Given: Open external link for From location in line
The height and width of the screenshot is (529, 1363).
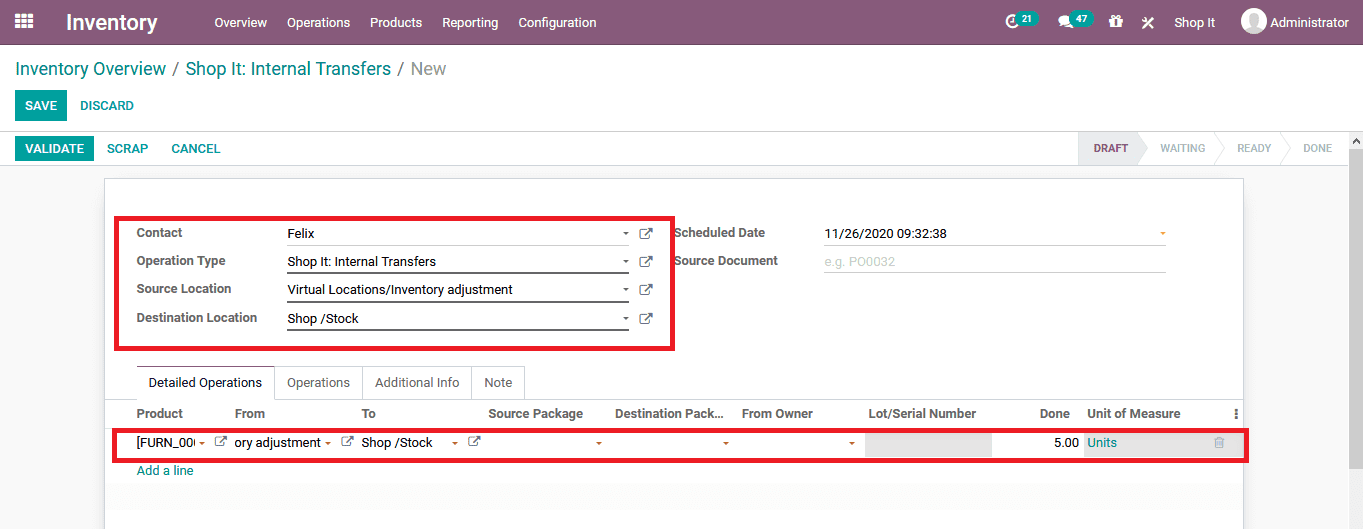Looking at the screenshot, I should point(347,442).
